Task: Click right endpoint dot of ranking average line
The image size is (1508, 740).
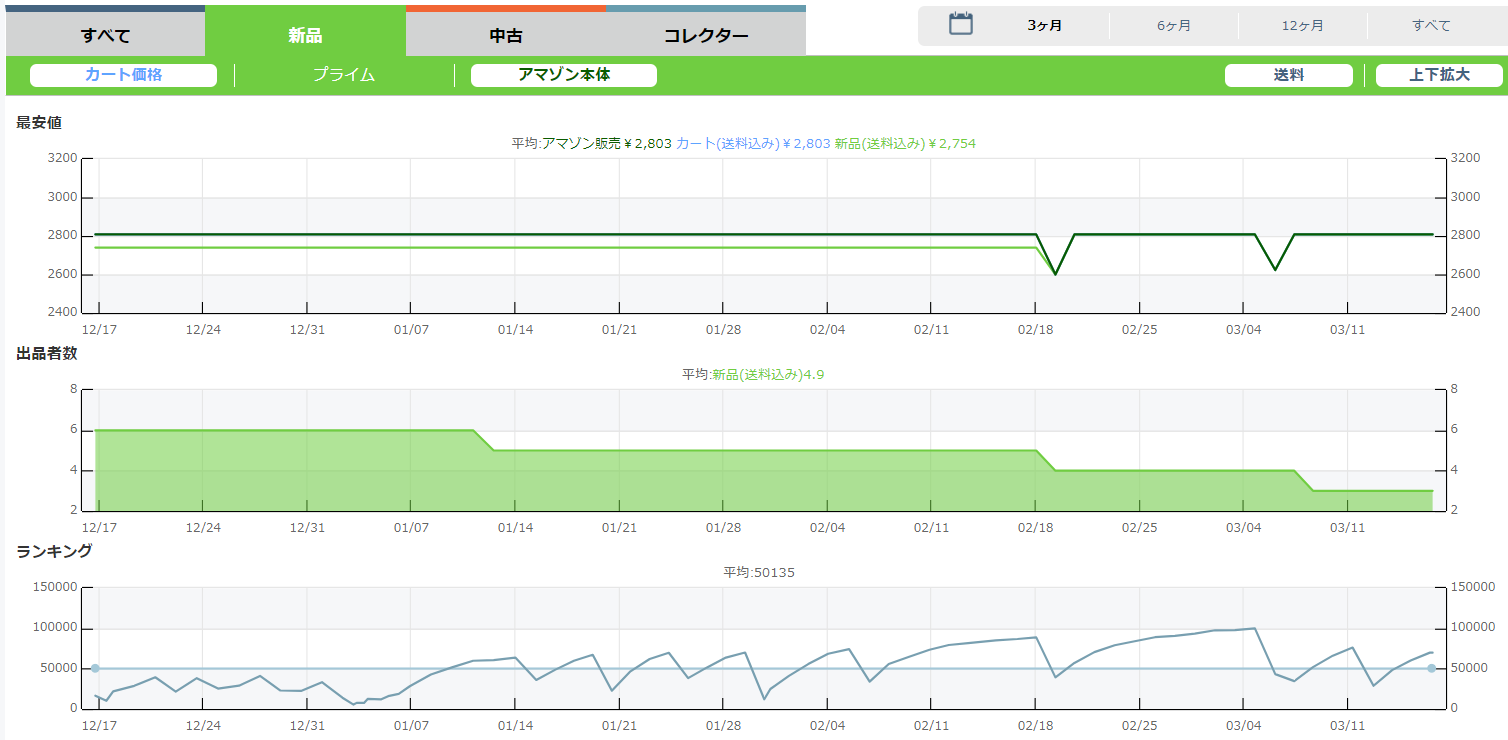Action: pos(1431,668)
